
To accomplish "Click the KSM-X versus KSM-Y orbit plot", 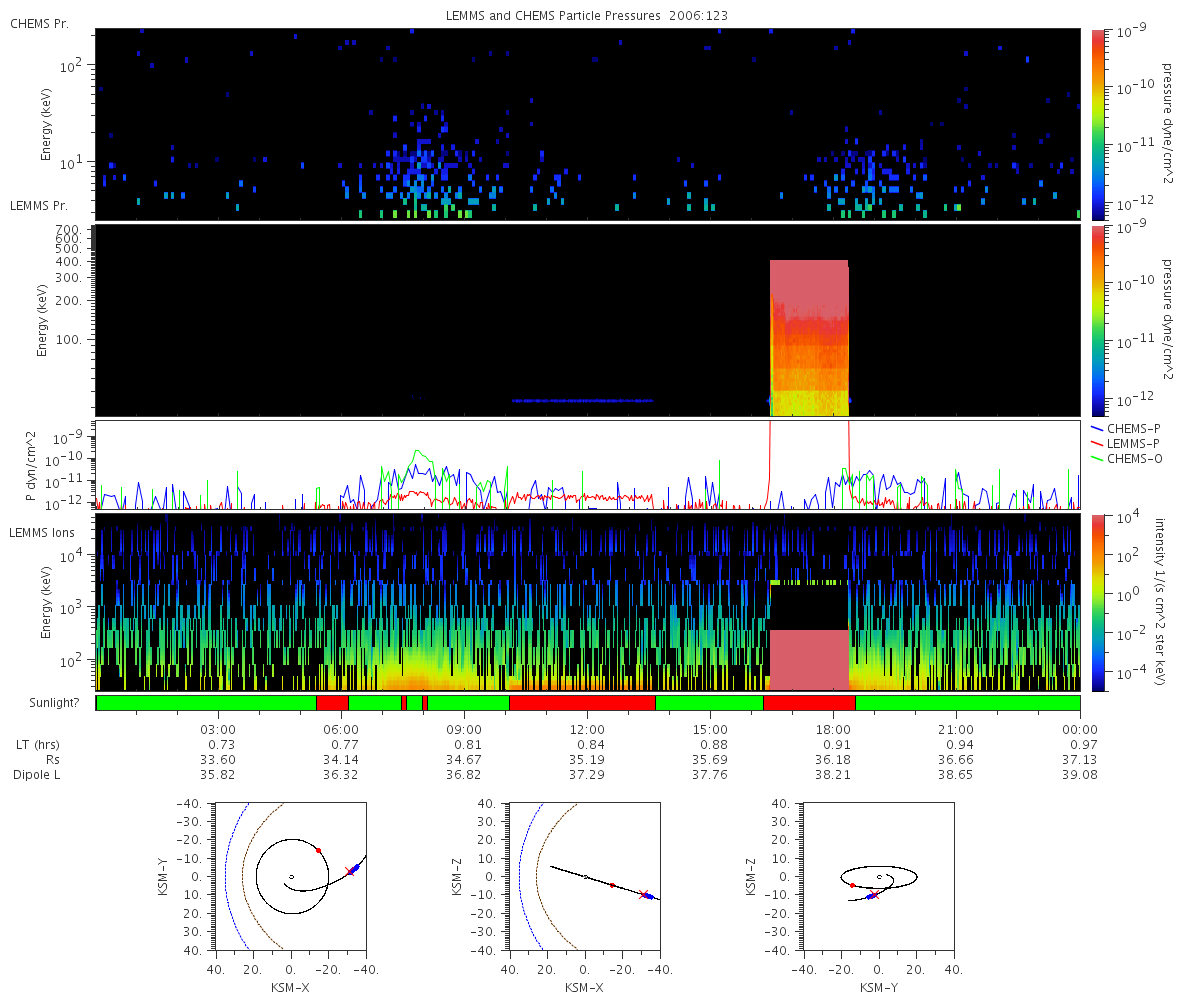I will (293, 876).
